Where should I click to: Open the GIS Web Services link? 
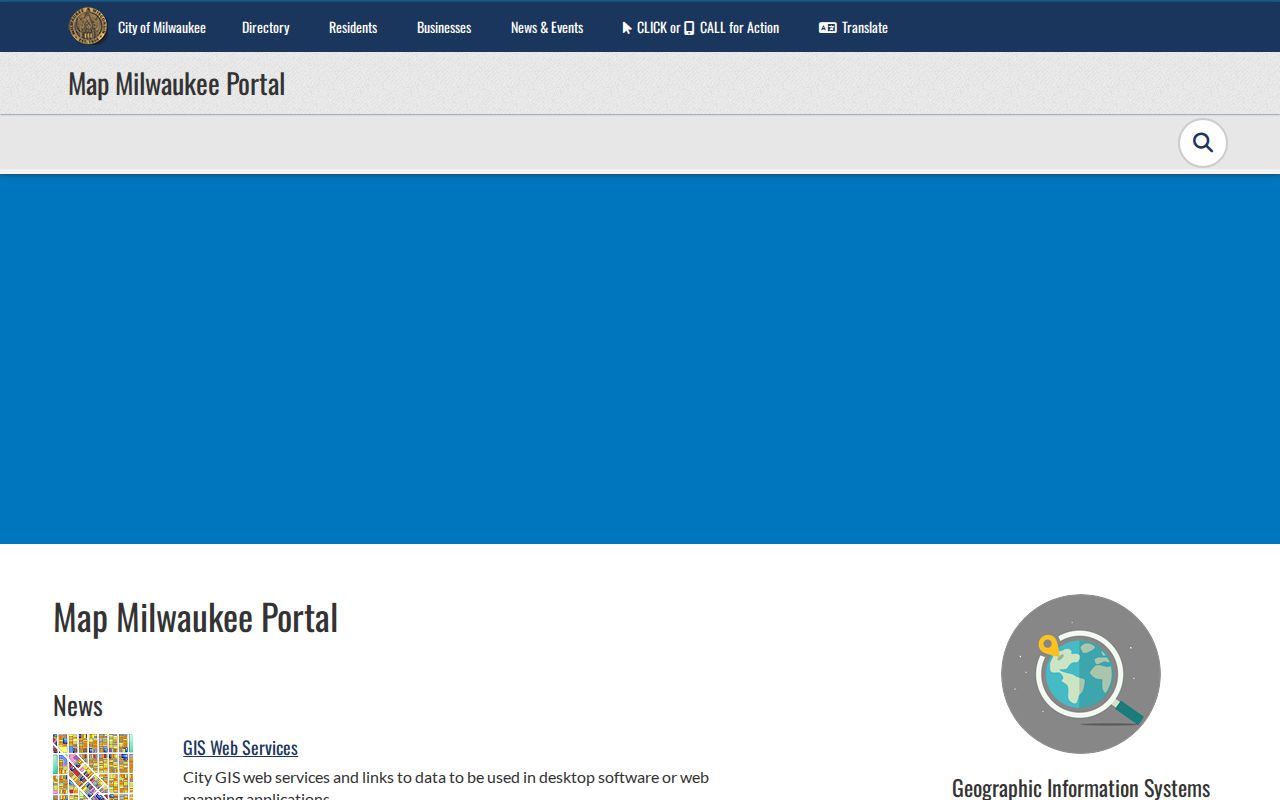pyautogui.click(x=240, y=748)
